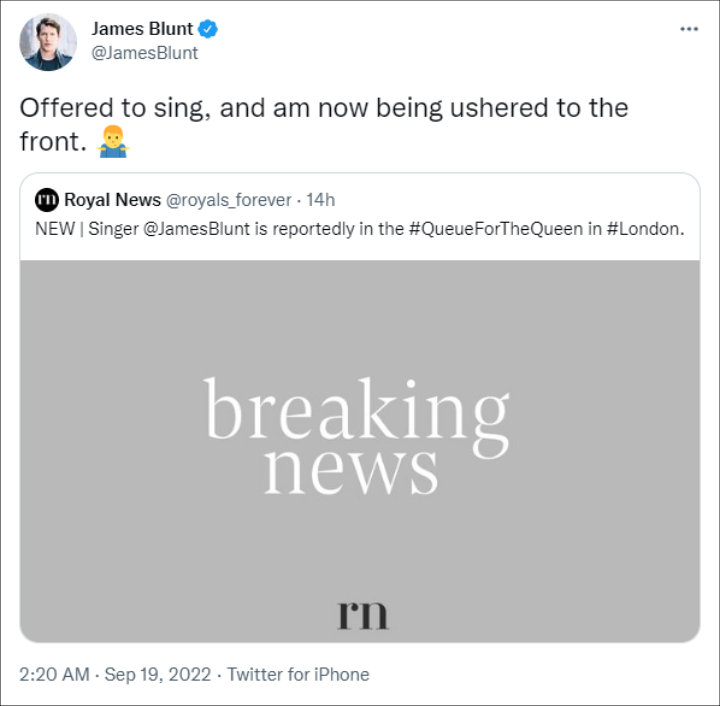Click the @royals_forever handle
The width and height of the screenshot is (720, 706).
[228, 200]
